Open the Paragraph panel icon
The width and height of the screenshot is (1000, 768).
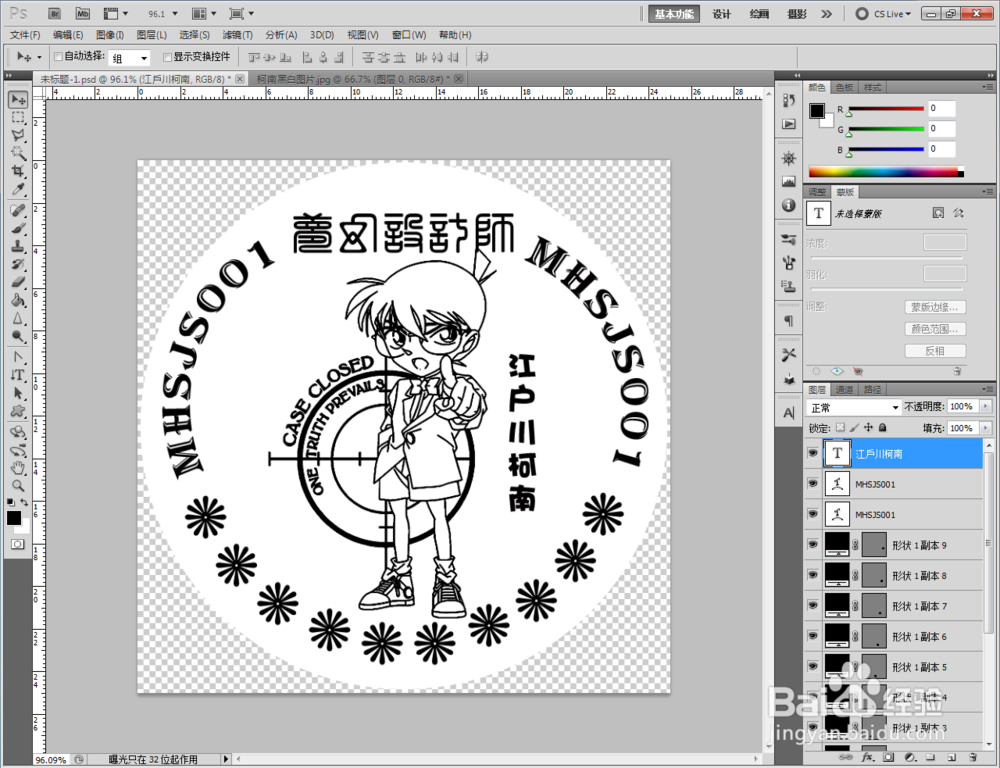789,321
